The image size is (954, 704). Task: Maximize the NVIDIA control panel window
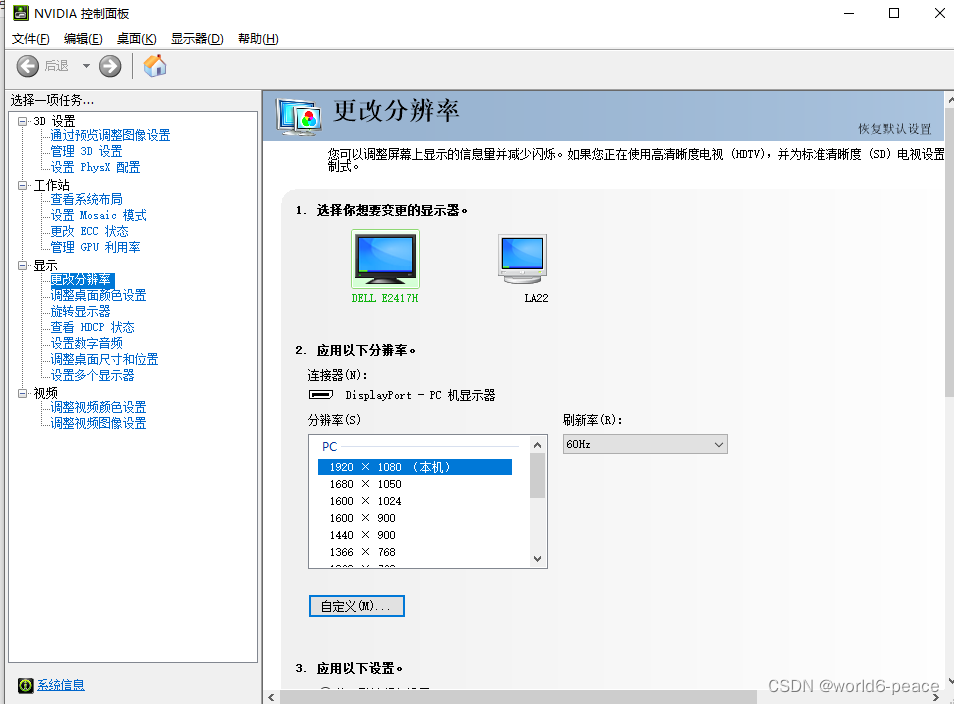pyautogui.click(x=894, y=13)
